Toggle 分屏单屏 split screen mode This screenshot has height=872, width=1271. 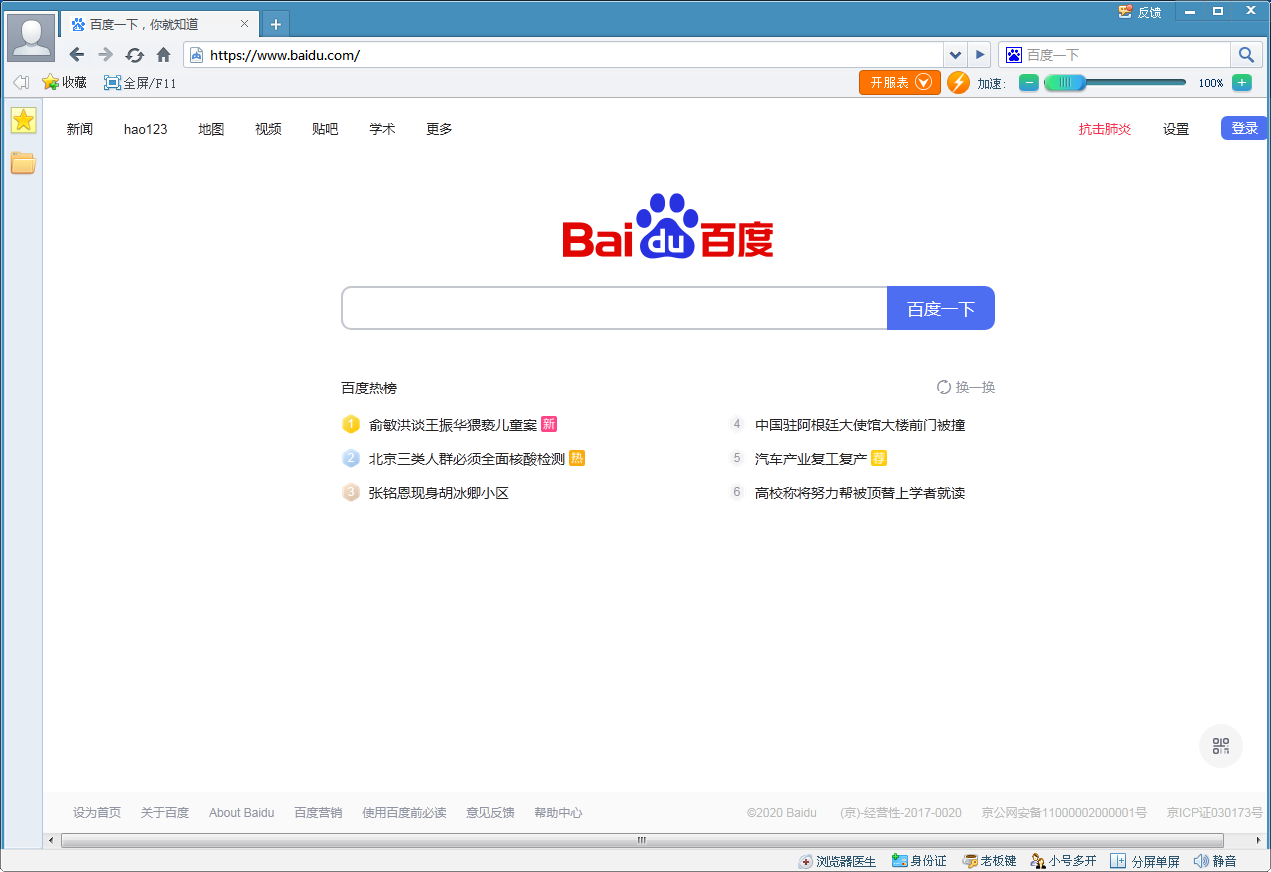1145,861
